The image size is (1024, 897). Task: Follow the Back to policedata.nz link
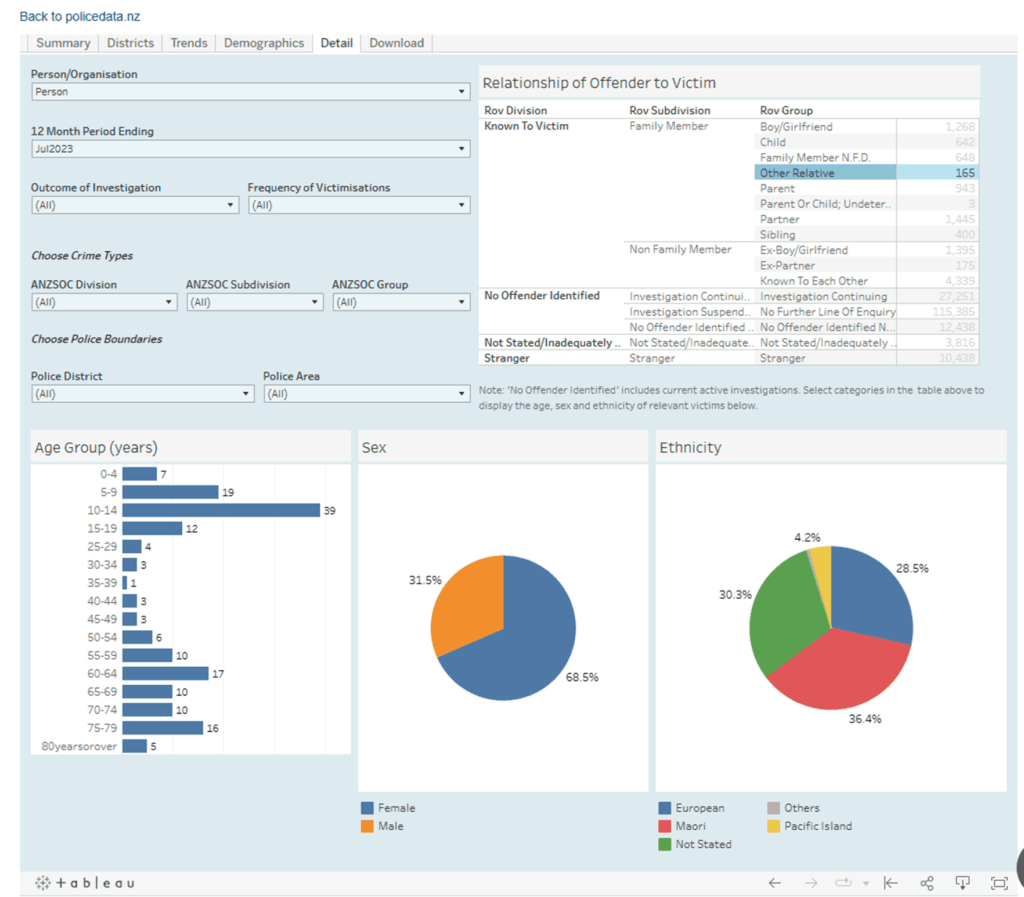click(79, 17)
